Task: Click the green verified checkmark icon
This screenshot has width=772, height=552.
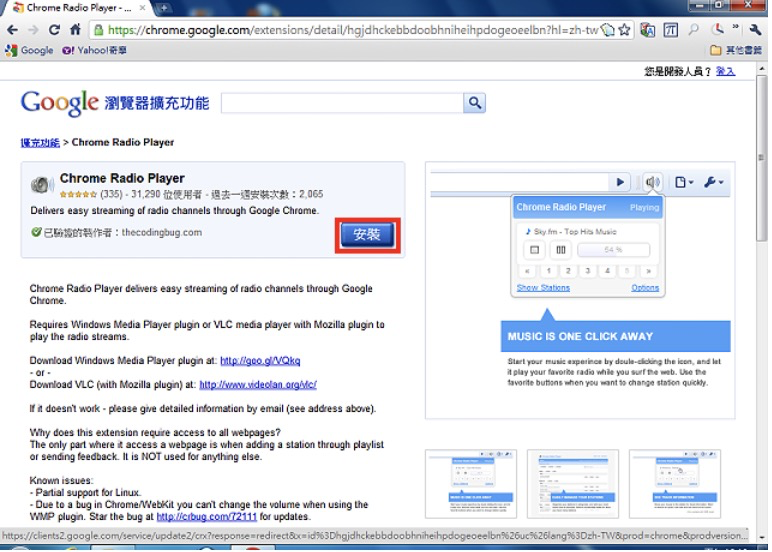Action: coord(36,232)
